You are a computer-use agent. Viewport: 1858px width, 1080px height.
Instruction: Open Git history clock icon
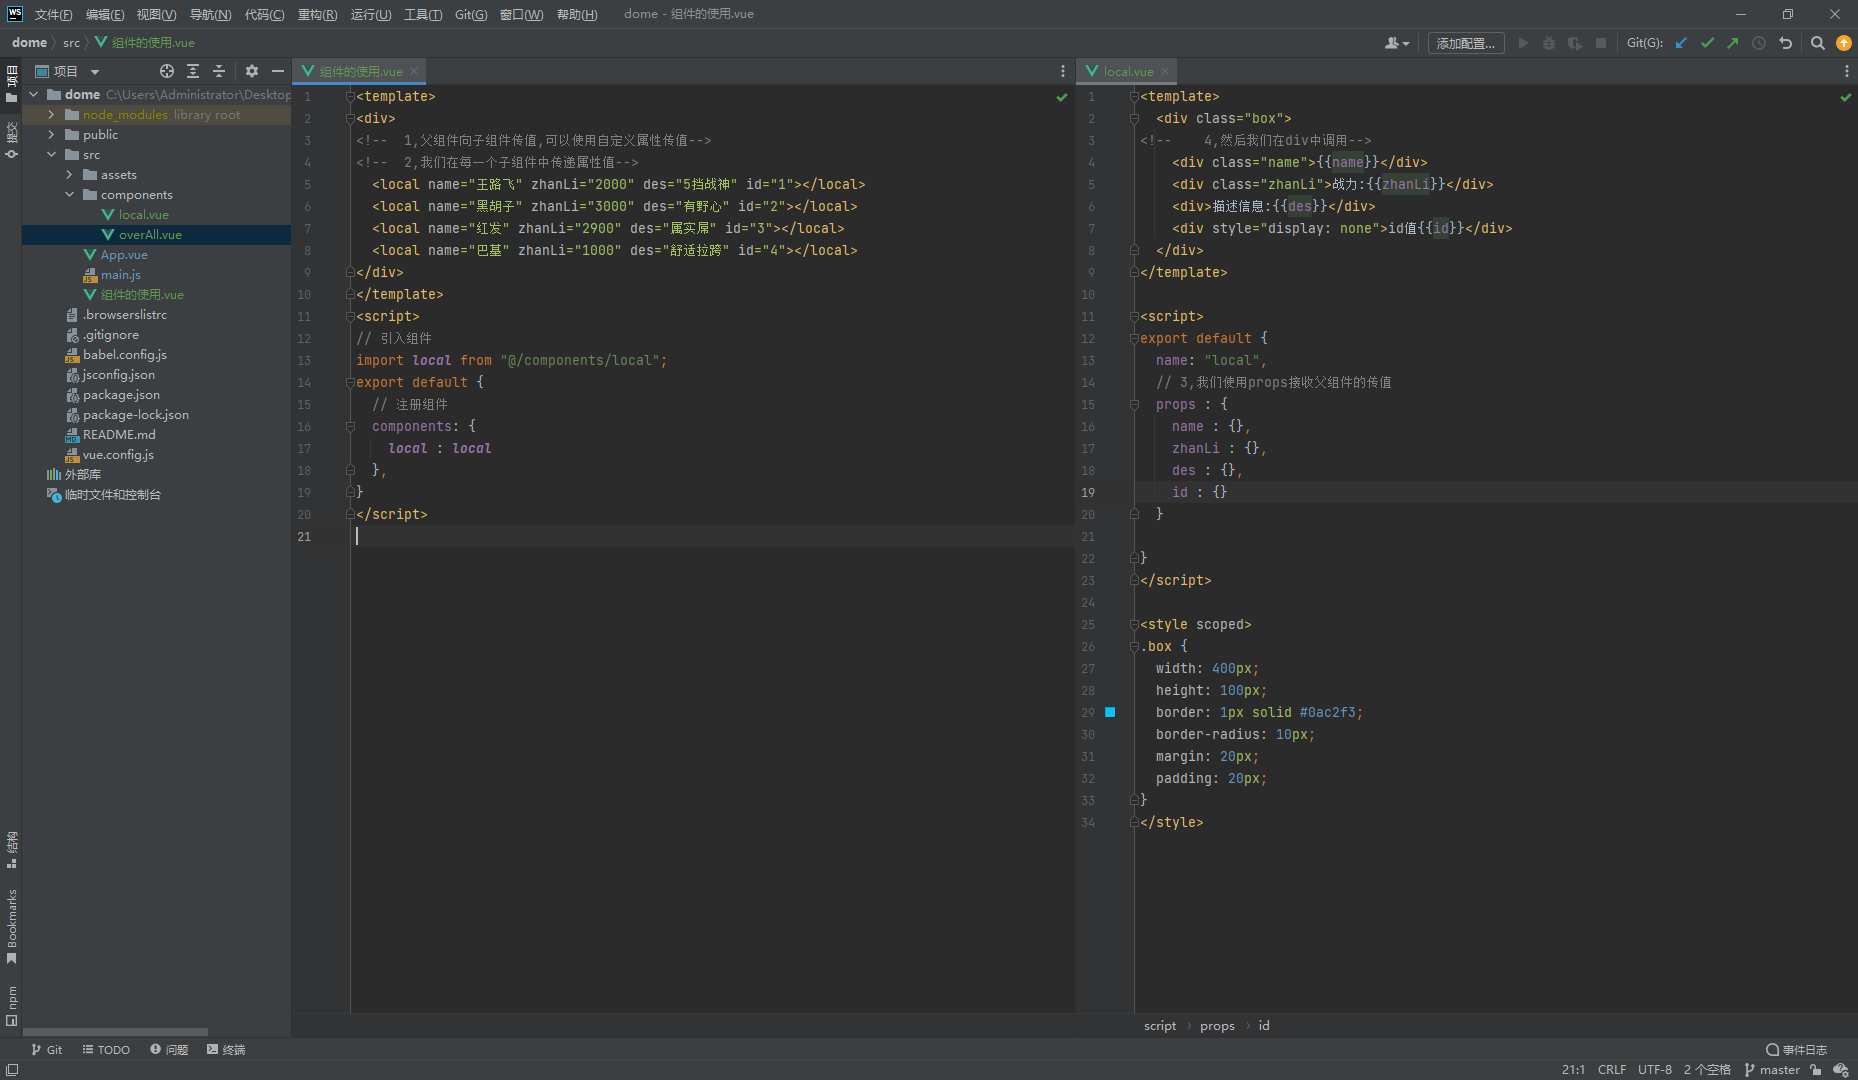click(1759, 43)
